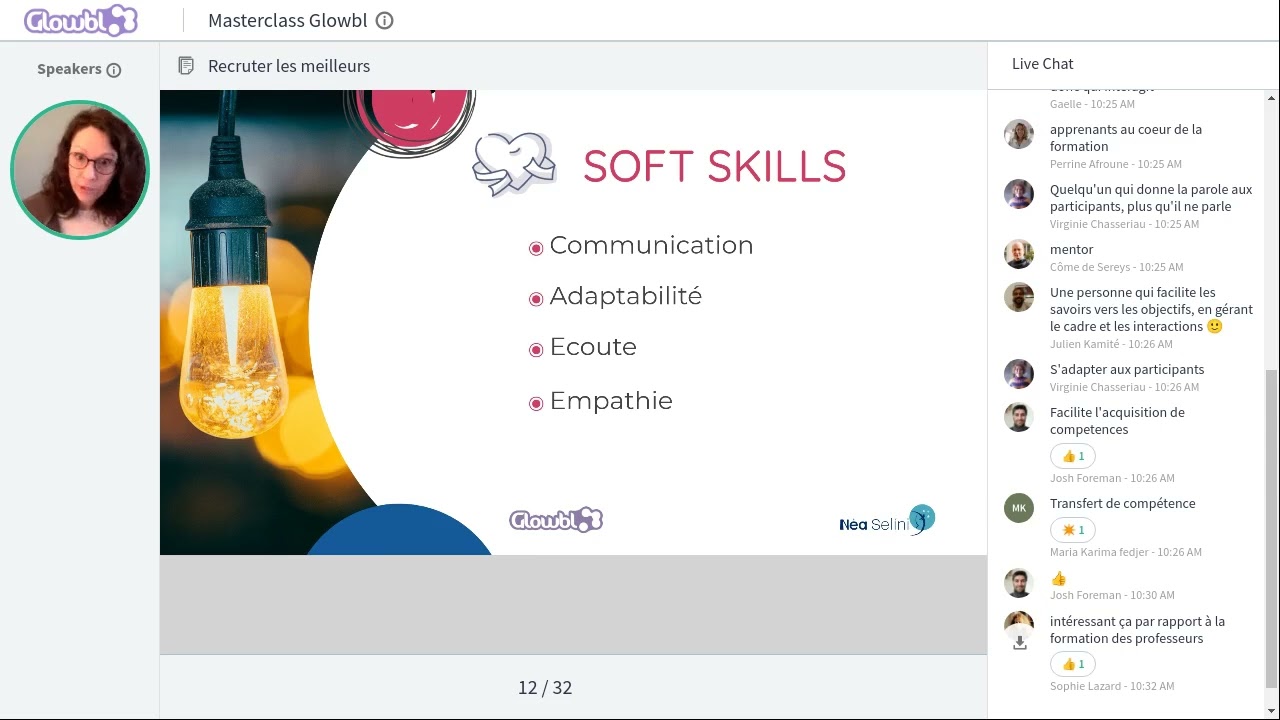Click the spark reaction on Transfert de compétence

click(1073, 530)
